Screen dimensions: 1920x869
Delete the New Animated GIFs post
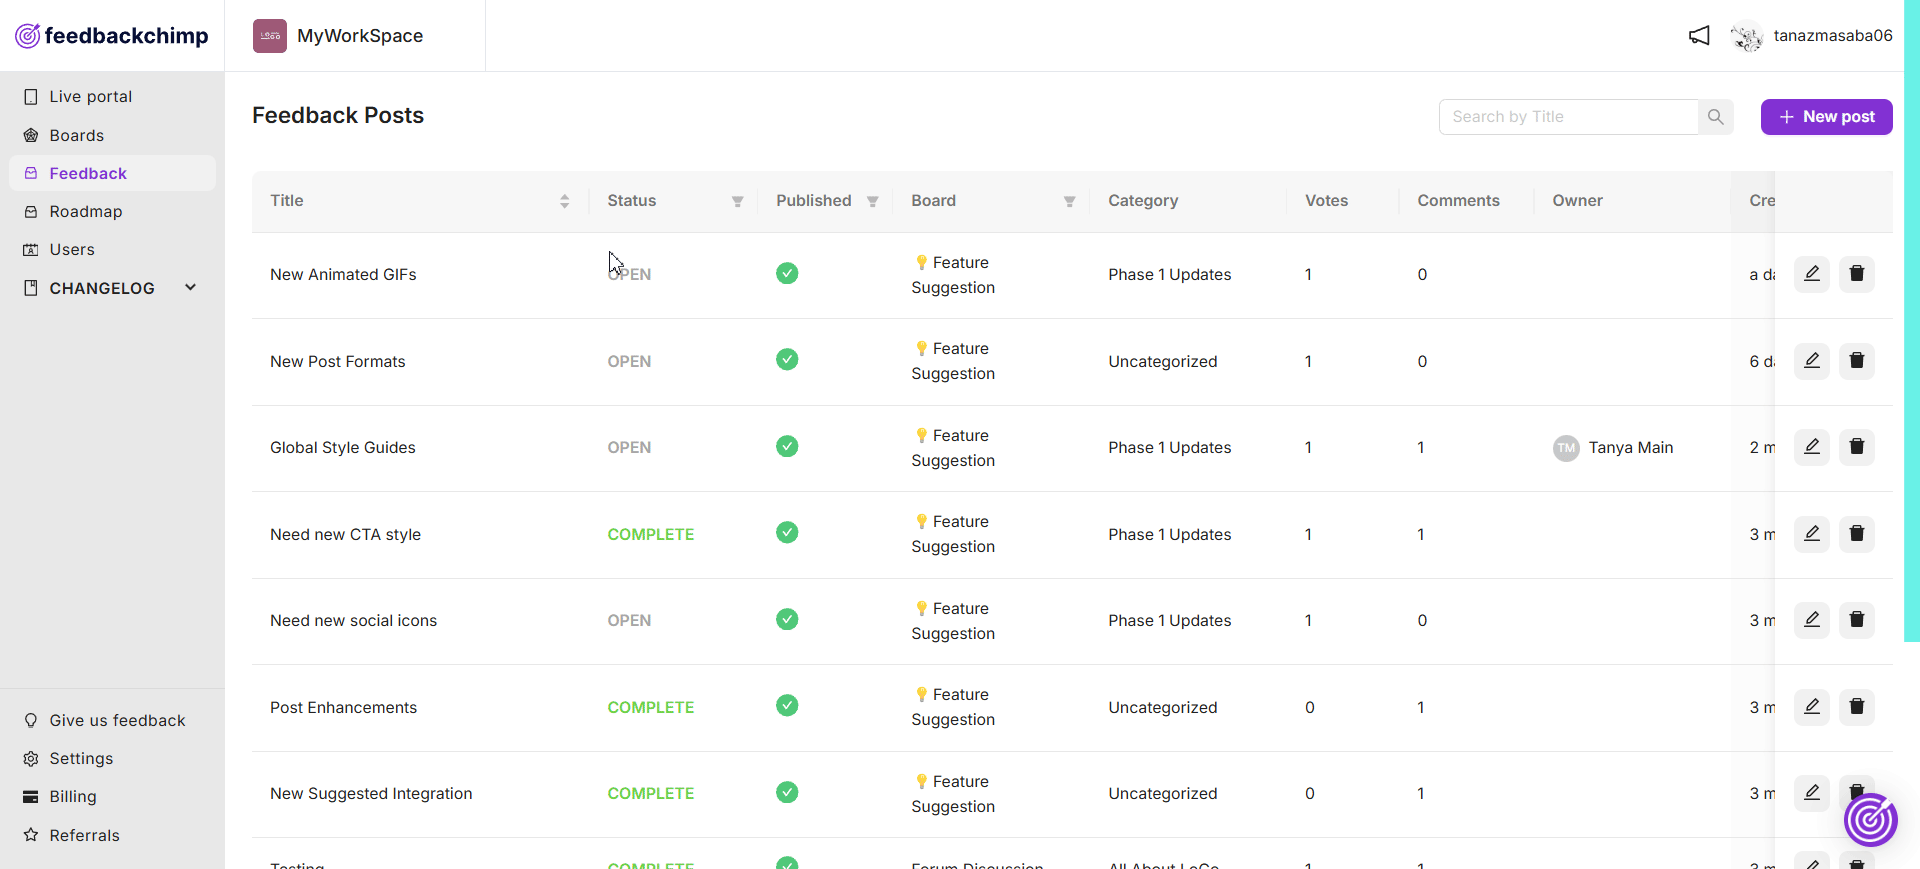(x=1857, y=274)
